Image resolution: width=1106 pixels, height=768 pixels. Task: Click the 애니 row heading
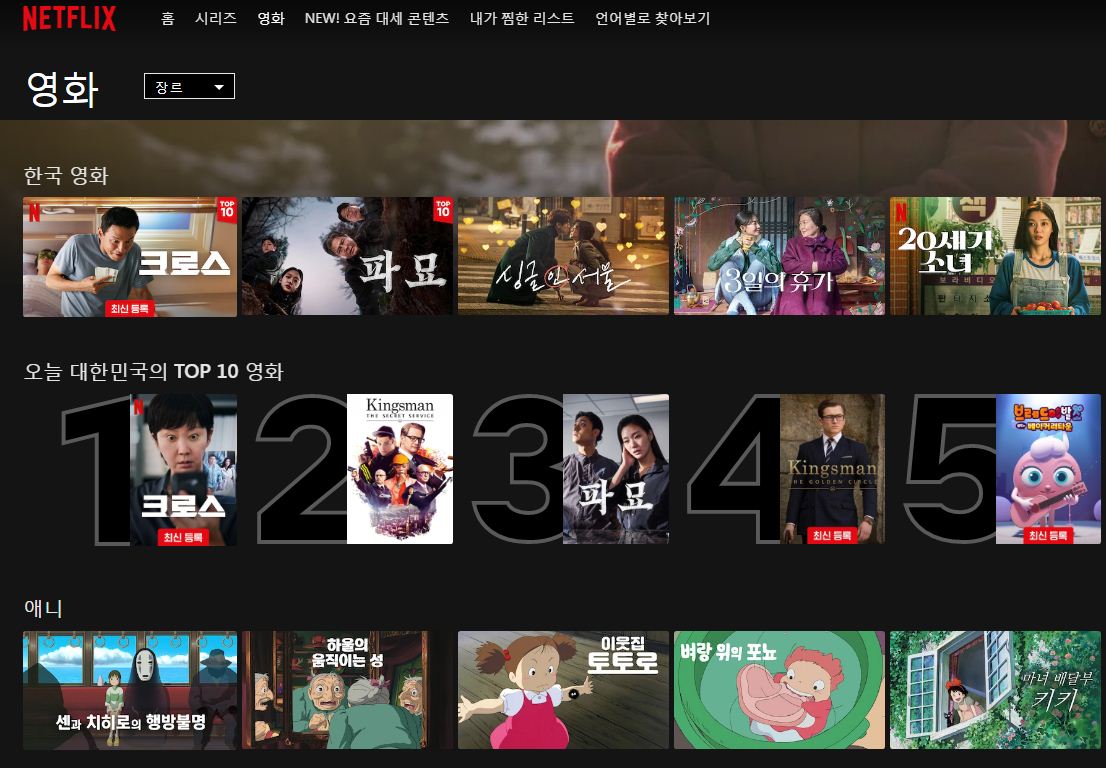pyautogui.click(x=43, y=608)
